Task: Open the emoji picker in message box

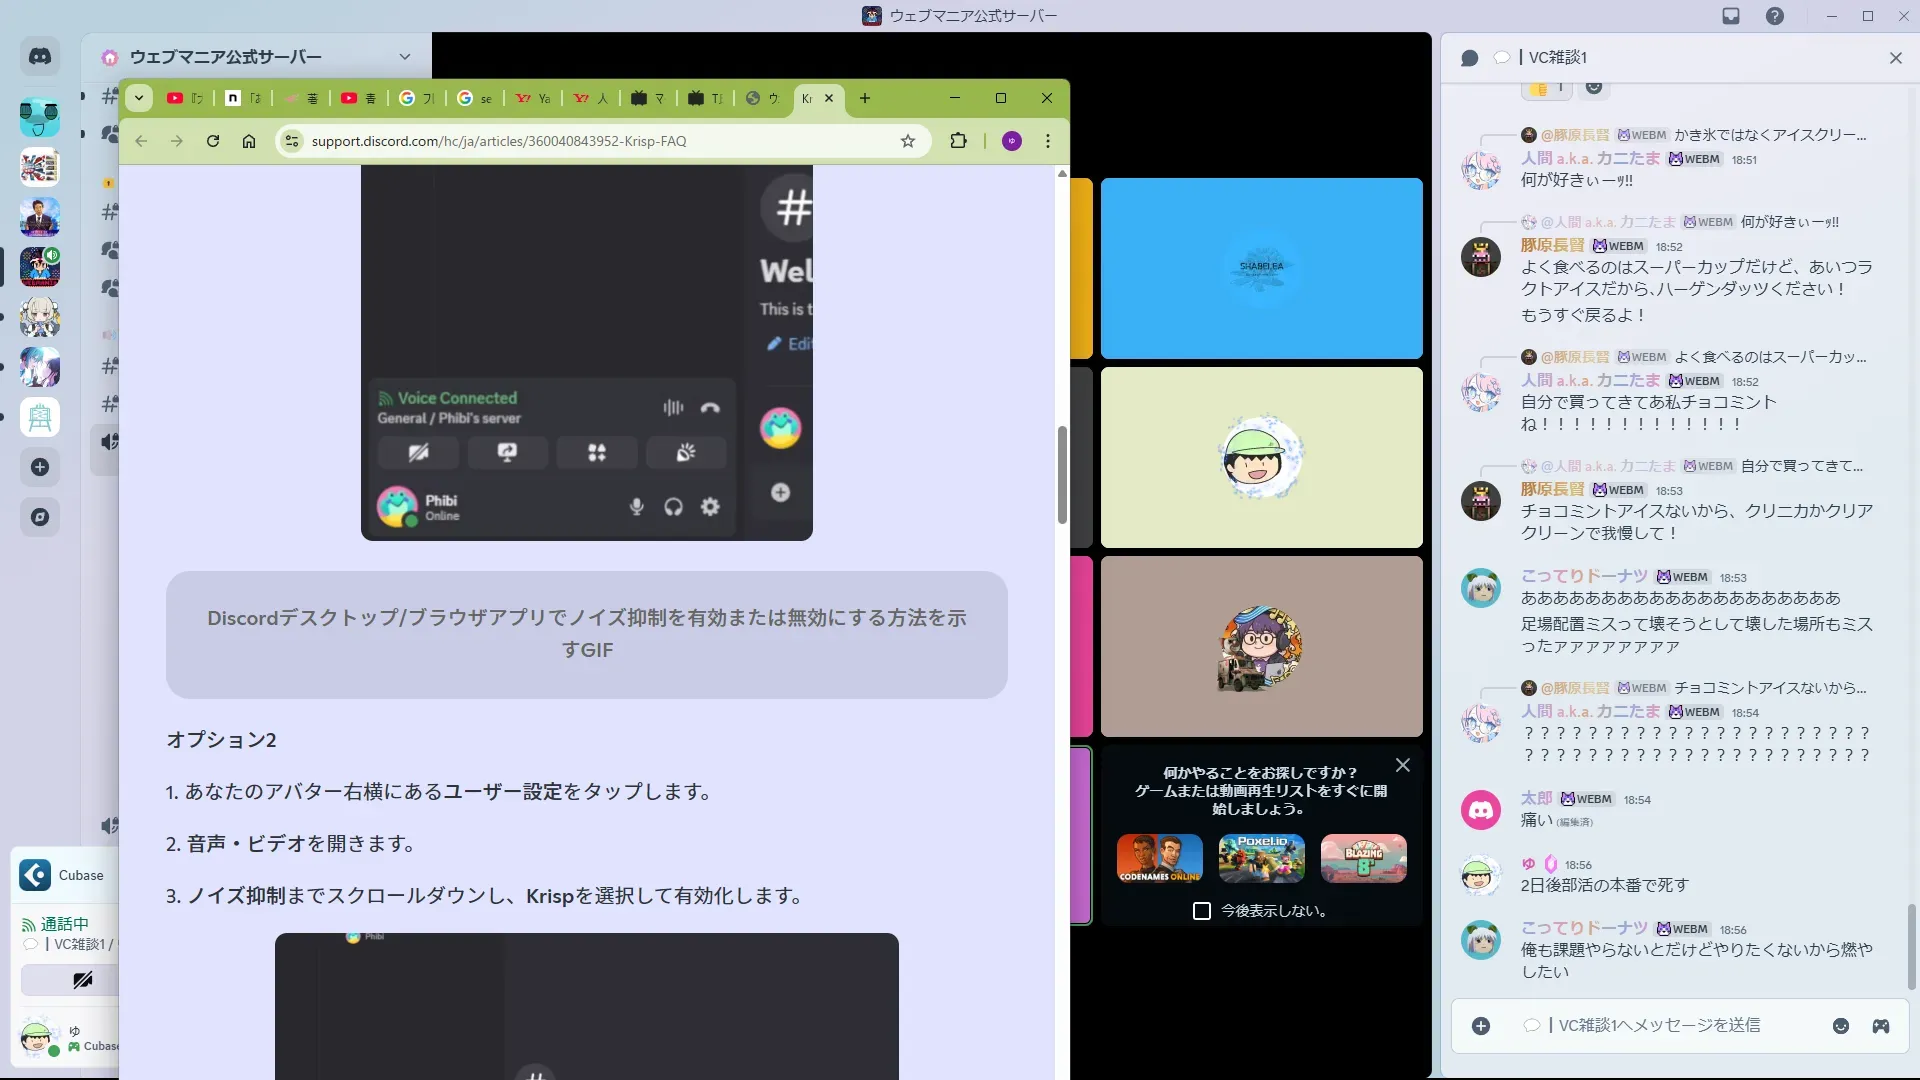Action: tap(1841, 1026)
